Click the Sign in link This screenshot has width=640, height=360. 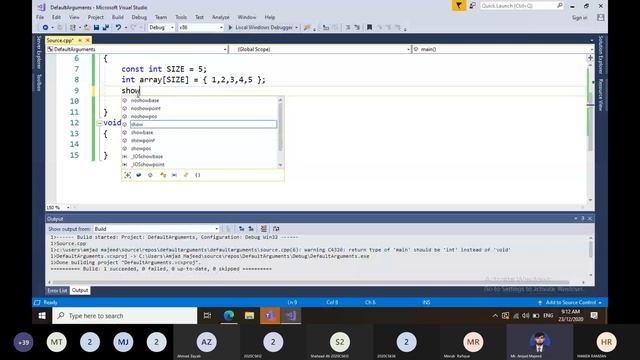[580, 18]
